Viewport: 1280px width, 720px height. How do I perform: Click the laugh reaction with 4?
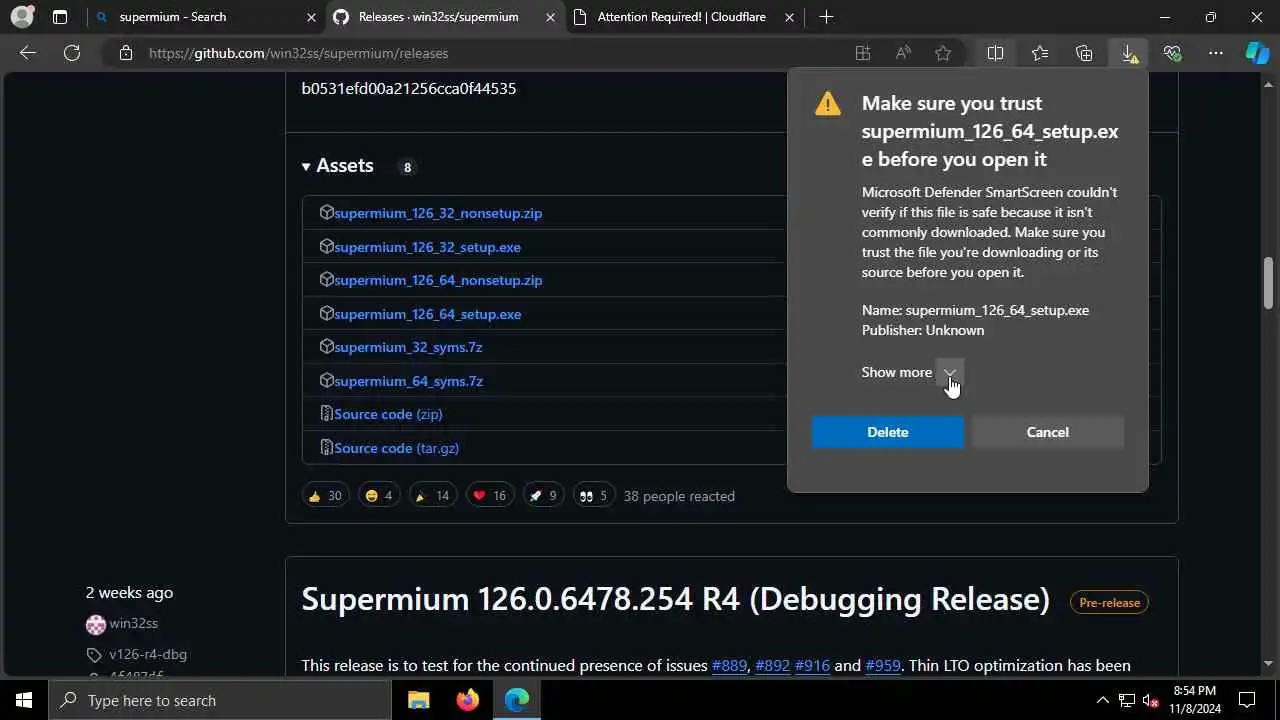[379, 496]
